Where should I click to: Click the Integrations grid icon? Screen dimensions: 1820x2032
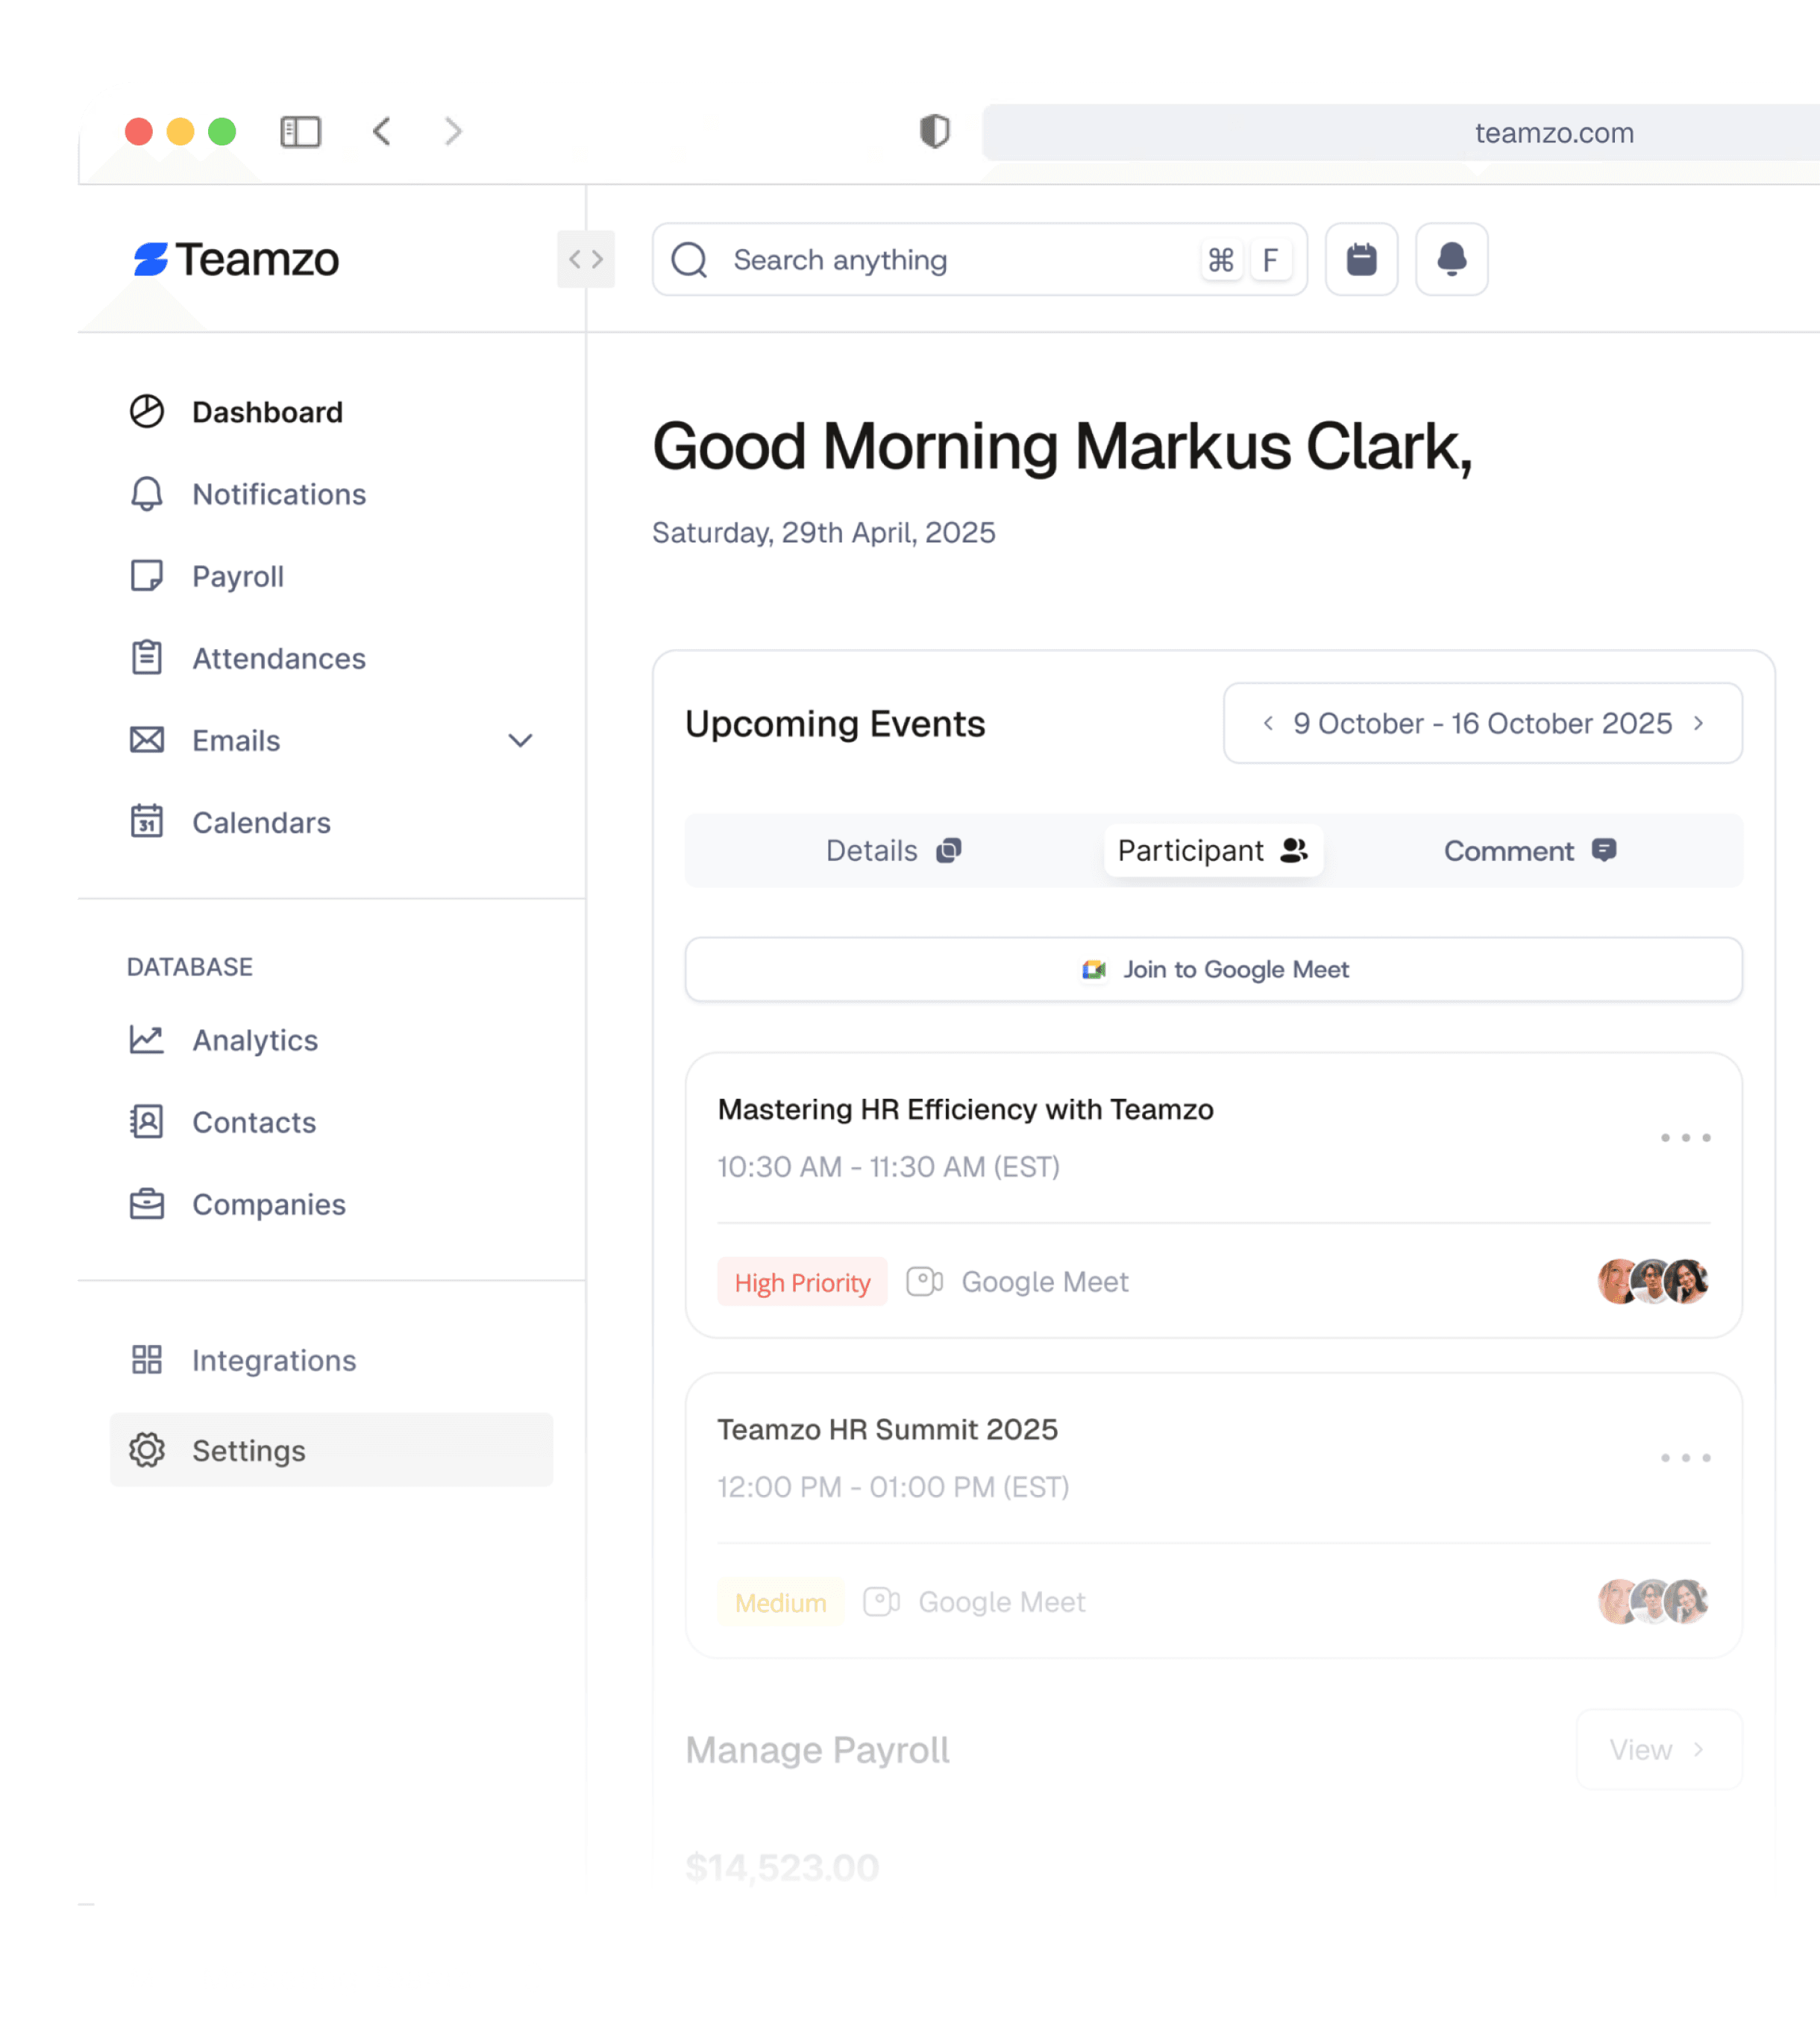(x=147, y=1360)
